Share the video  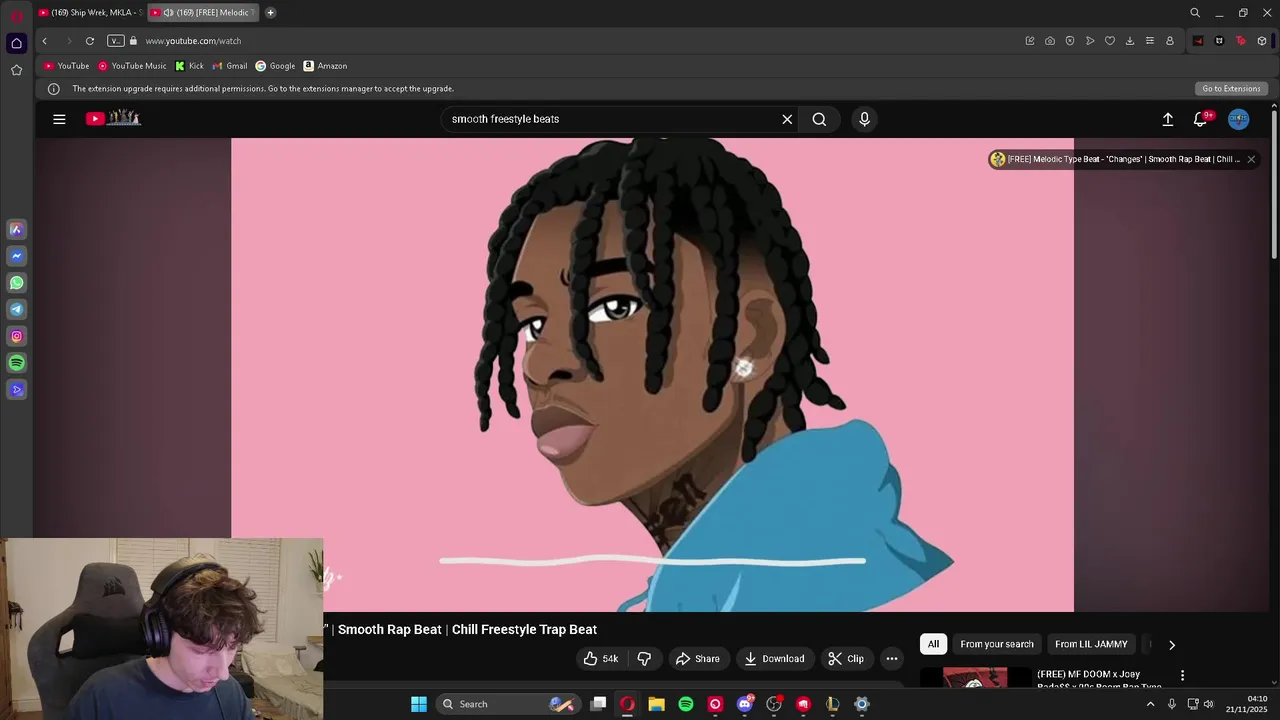(697, 659)
